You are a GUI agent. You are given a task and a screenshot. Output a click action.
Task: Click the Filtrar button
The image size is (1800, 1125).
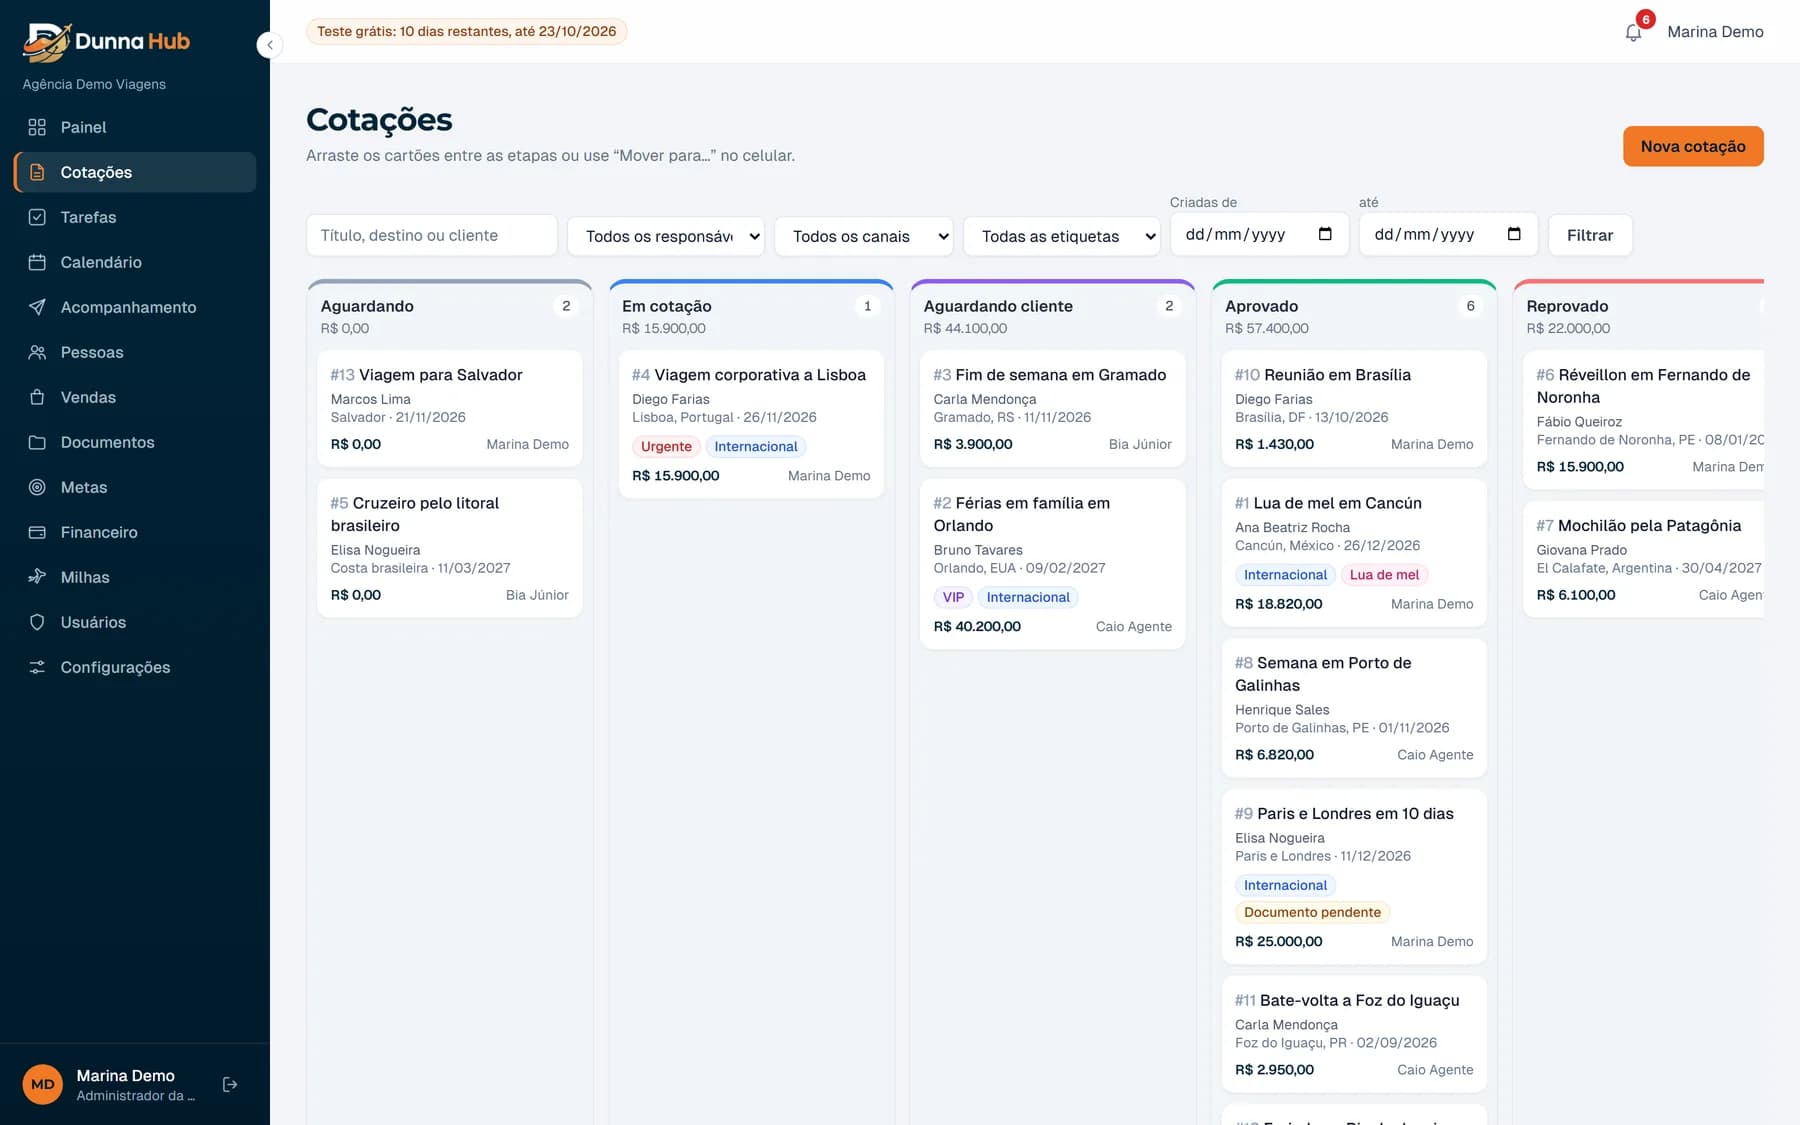click(x=1590, y=235)
